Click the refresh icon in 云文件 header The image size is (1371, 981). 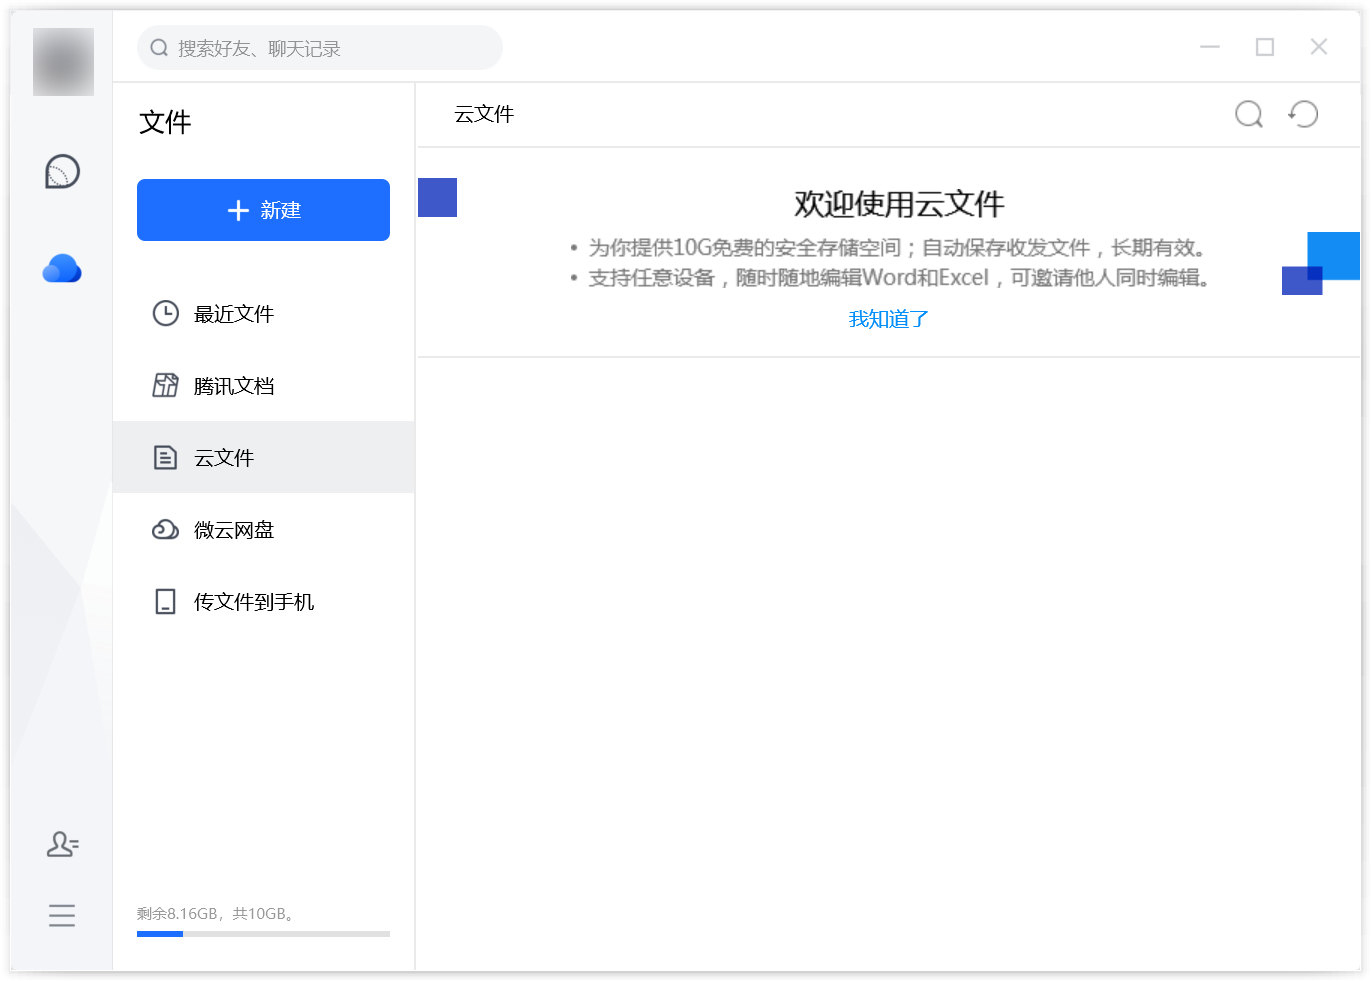coord(1303,114)
